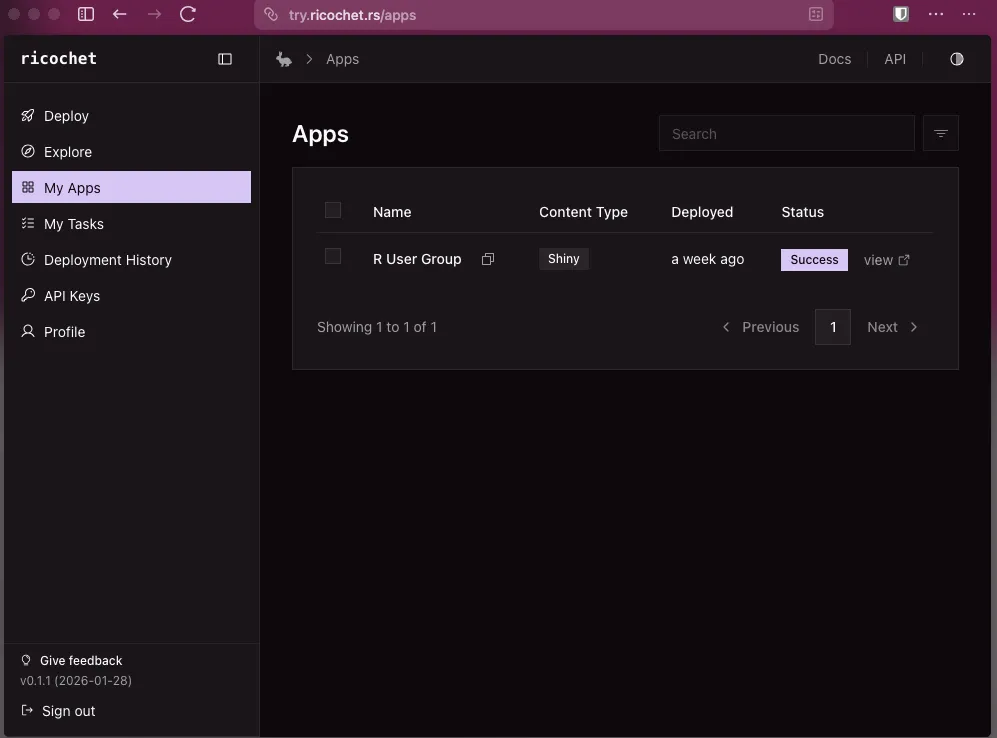This screenshot has height=738, width=997.
Task: Click the reader mode icon in address bar
Action: click(816, 14)
